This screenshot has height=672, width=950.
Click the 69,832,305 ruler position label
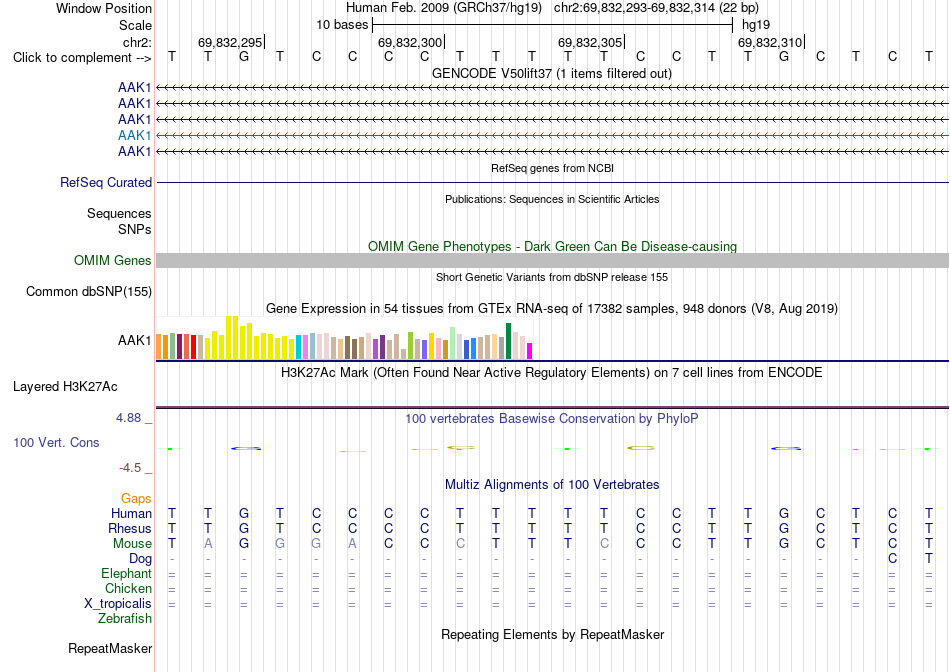pyautogui.click(x=590, y=42)
